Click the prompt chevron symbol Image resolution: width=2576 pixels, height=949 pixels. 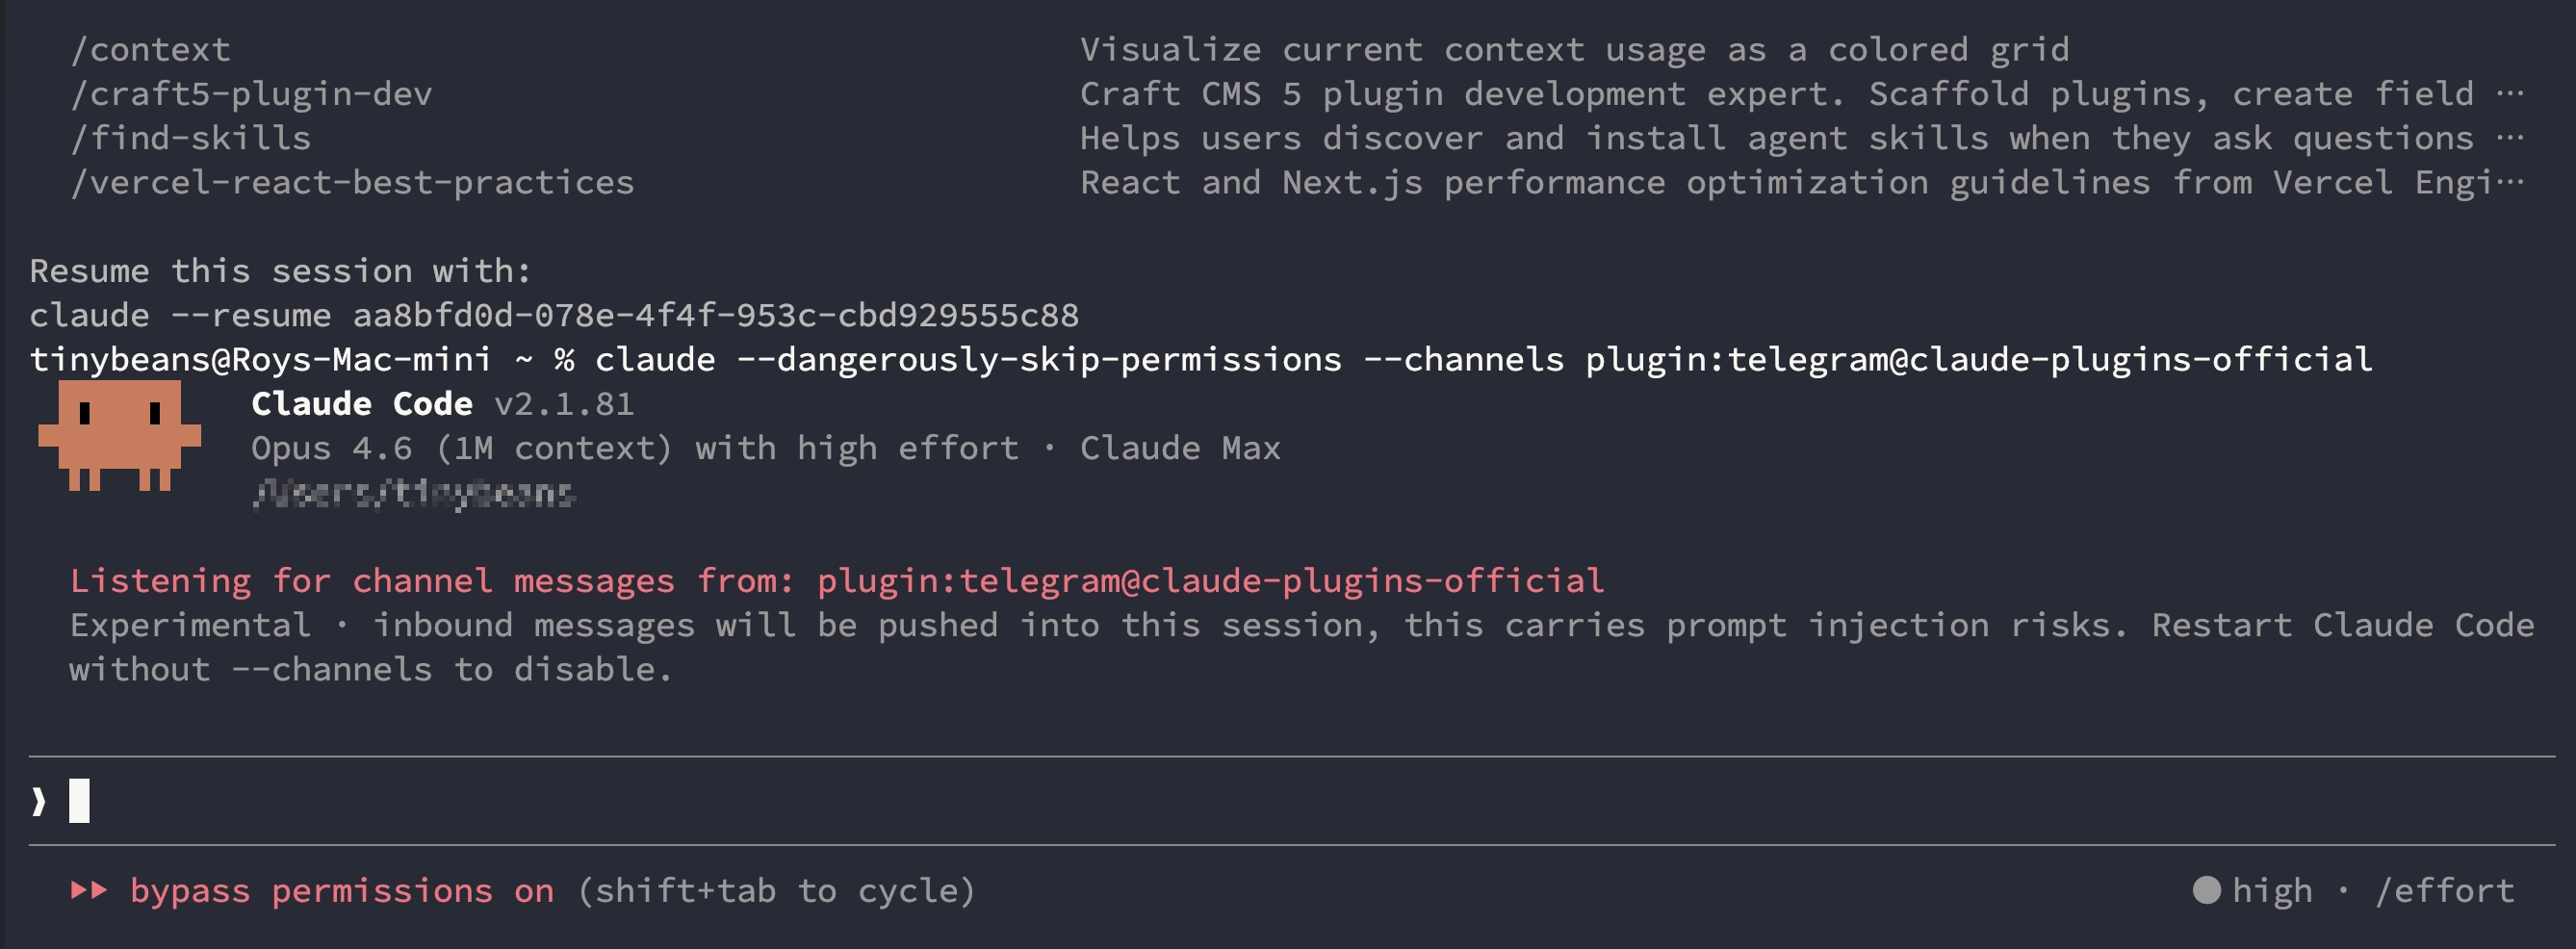[39, 801]
